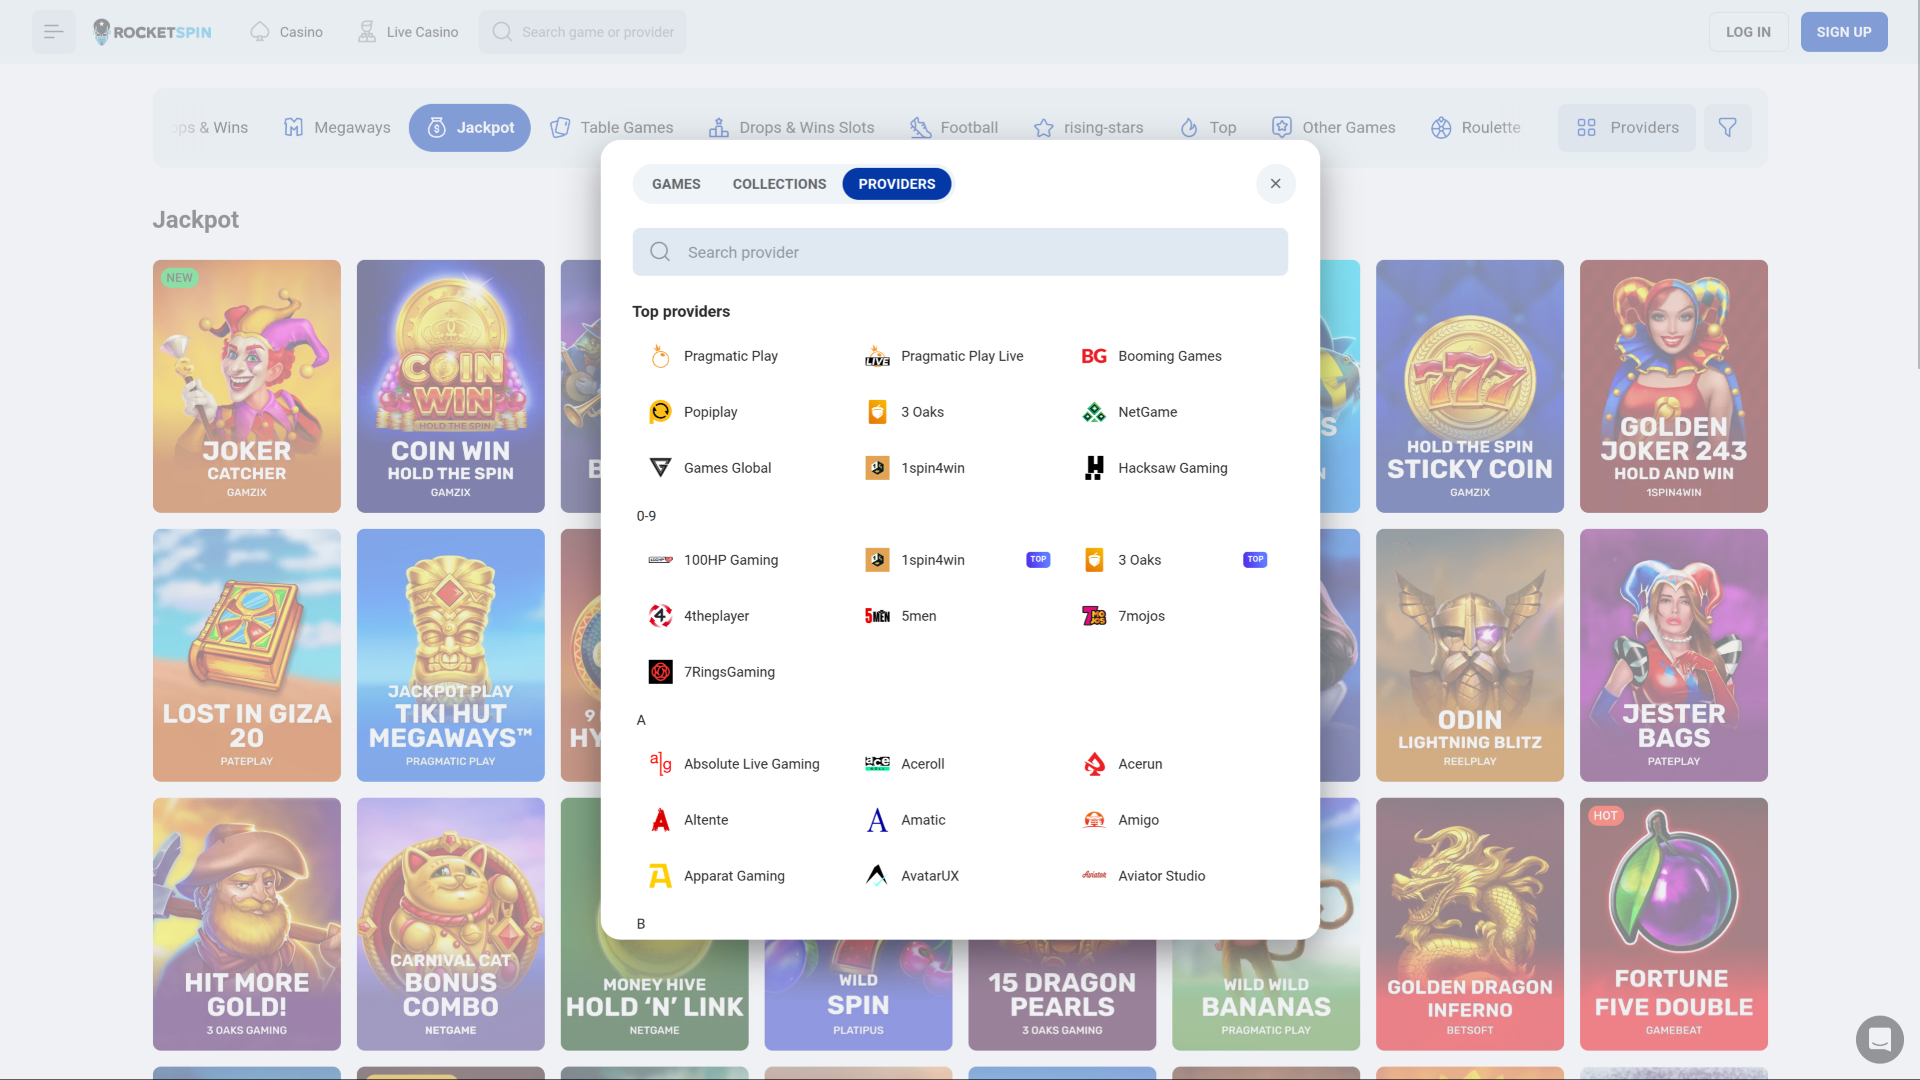Click the Hacksaw Gaming provider logo
Screen dimensions: 1920x1080
(x=1094, y=467)
